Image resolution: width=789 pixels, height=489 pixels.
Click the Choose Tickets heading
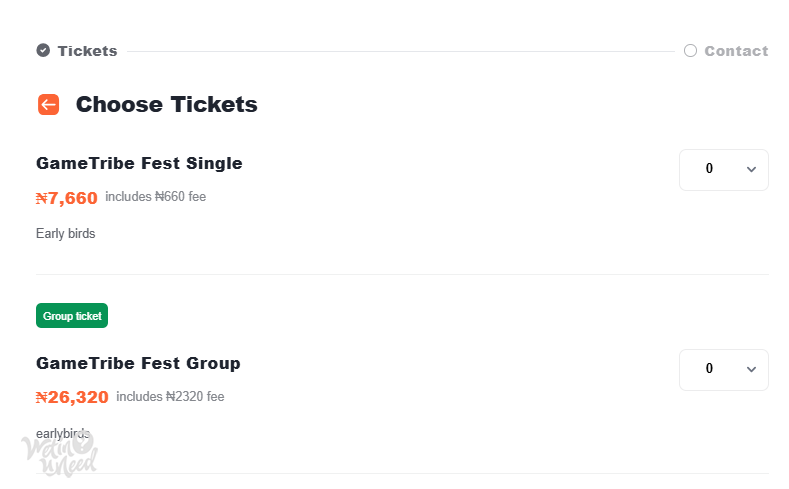click(167, 105)
